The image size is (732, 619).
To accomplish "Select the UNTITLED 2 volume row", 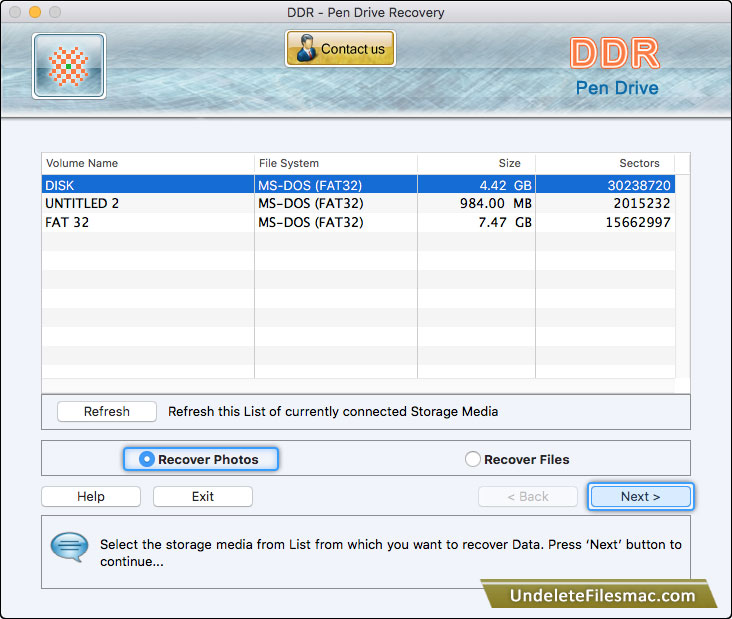I will coord(358,204).
